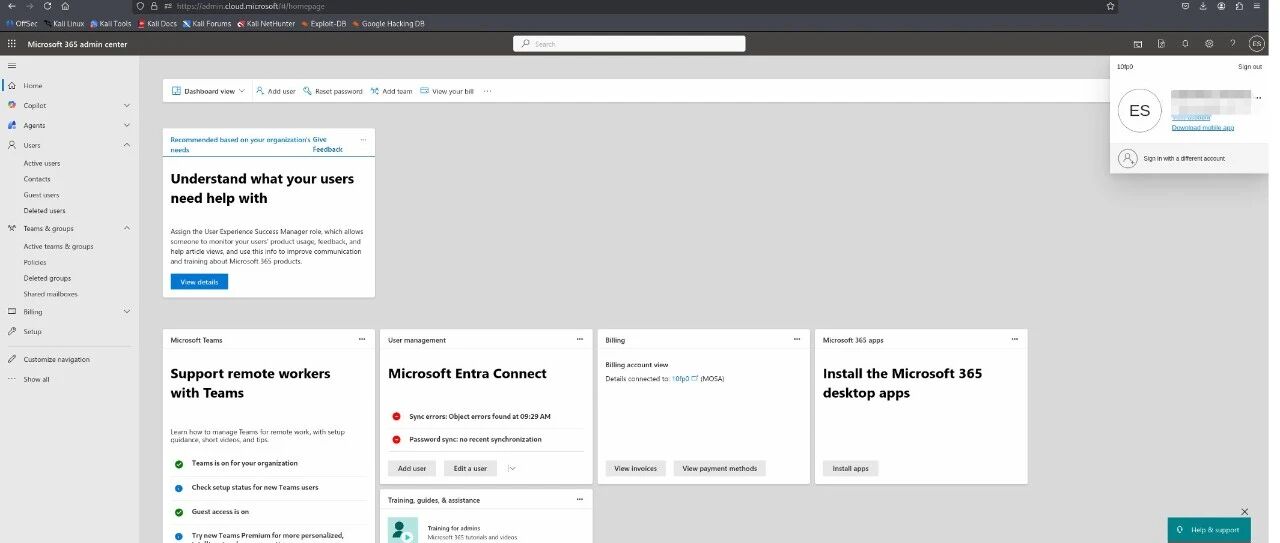1280x543 pixels.
Task: Click the Feedback link on recommendation card
Action: (x=327, y=149)
